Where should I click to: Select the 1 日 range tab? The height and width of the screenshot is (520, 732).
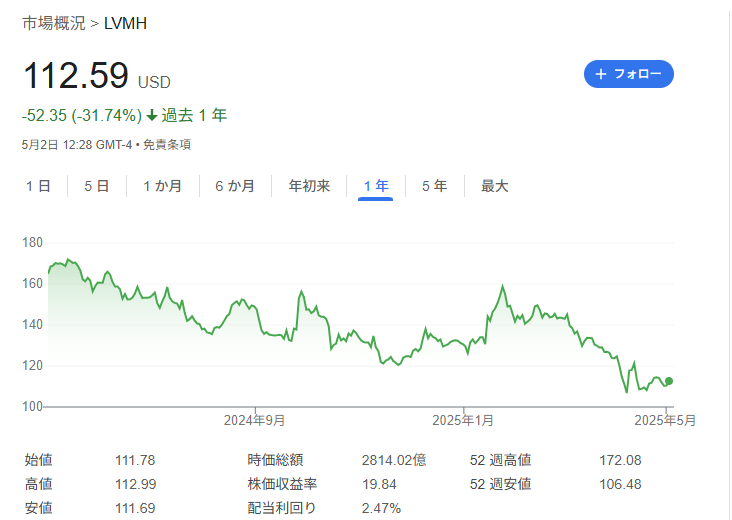coord(38,186)
